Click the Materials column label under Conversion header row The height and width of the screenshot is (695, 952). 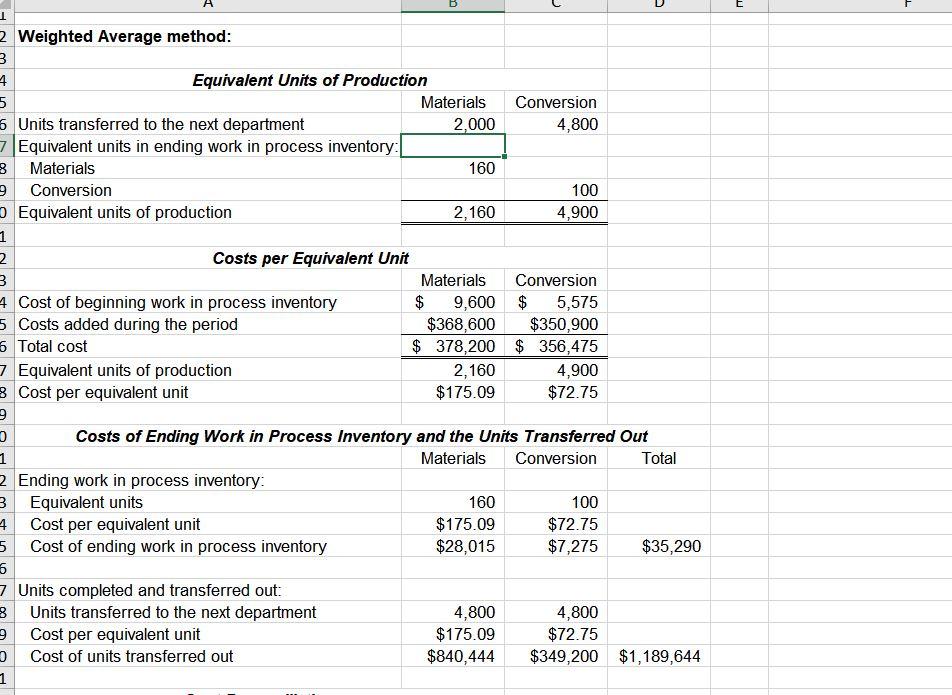454,102
